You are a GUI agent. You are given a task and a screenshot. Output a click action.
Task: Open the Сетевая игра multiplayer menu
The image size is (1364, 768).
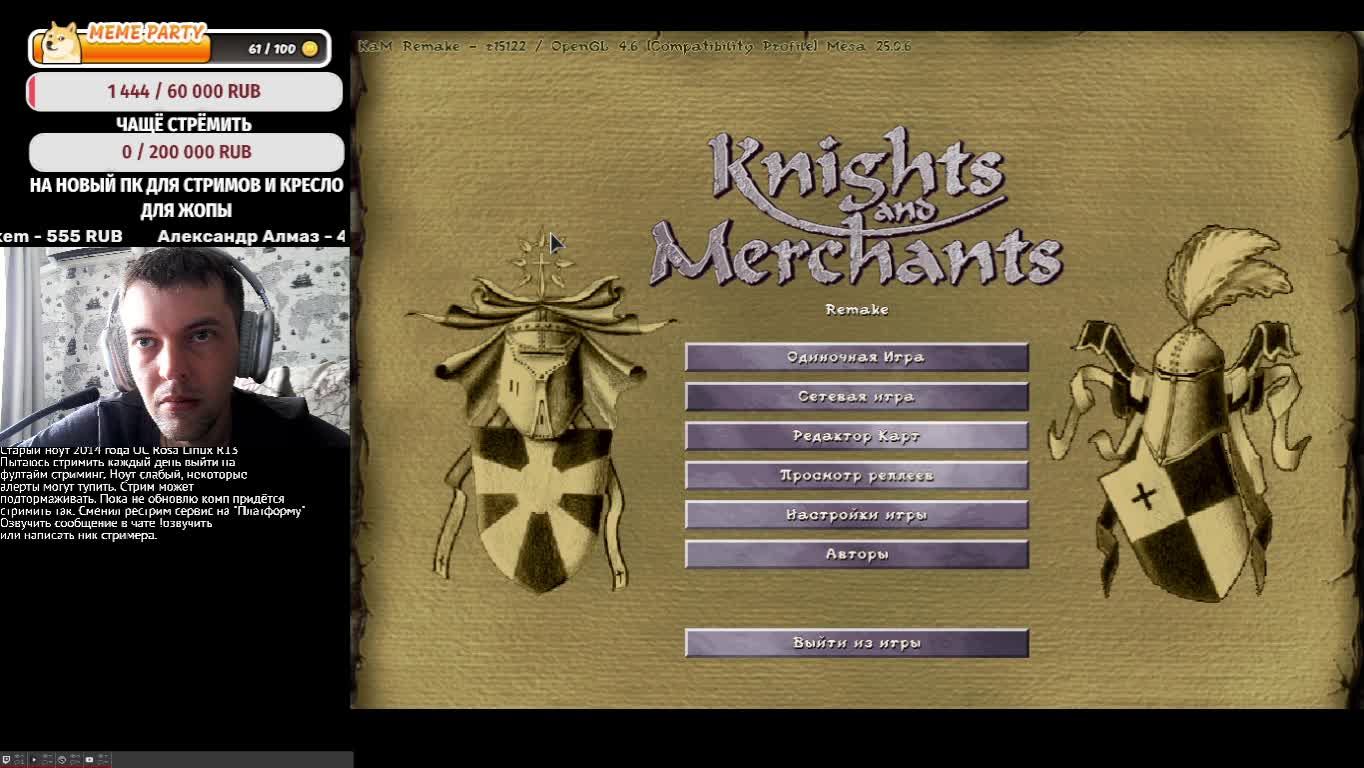857,397
